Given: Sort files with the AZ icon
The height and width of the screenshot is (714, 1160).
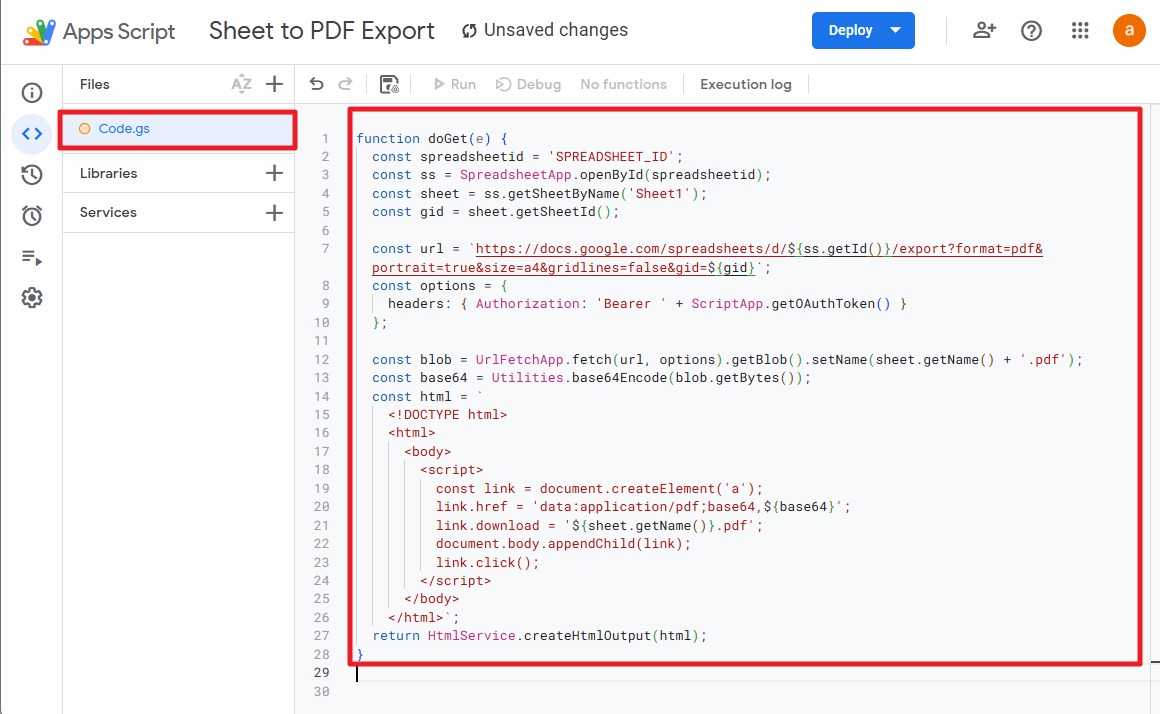Looking at the screenshot, I should [x=241, y=84].
